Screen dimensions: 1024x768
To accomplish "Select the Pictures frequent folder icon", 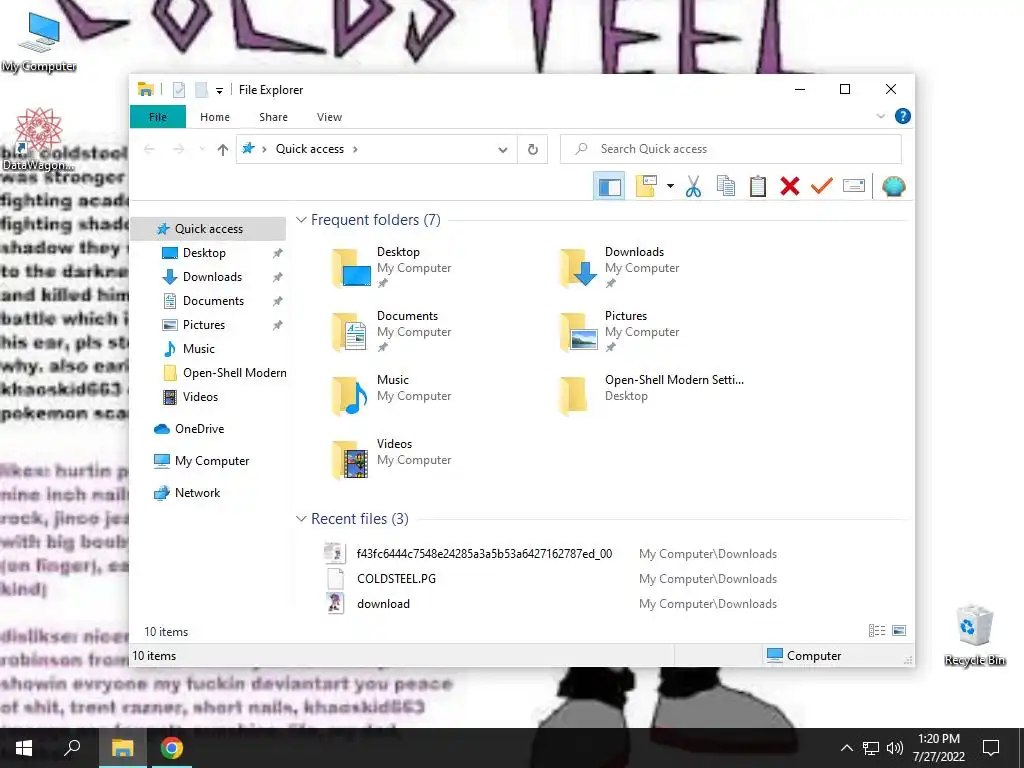I will [x=578, y=332].
